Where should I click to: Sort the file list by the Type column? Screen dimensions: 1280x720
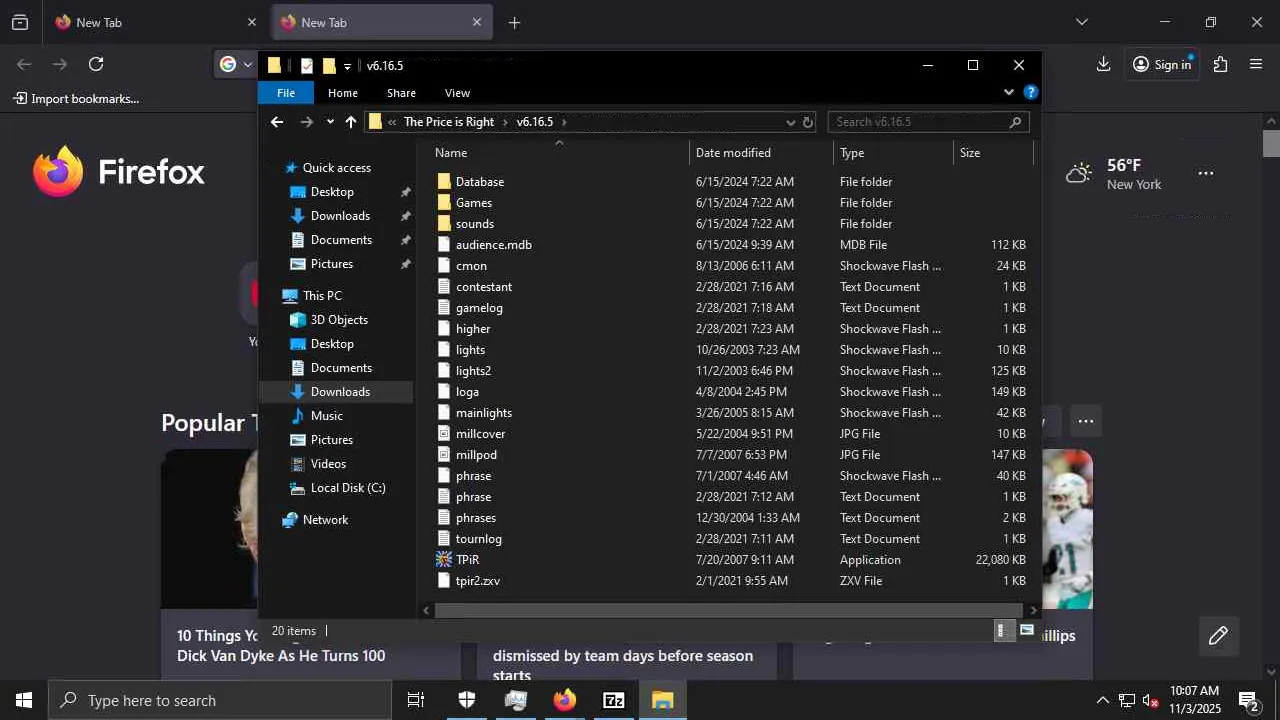[894, 153]
